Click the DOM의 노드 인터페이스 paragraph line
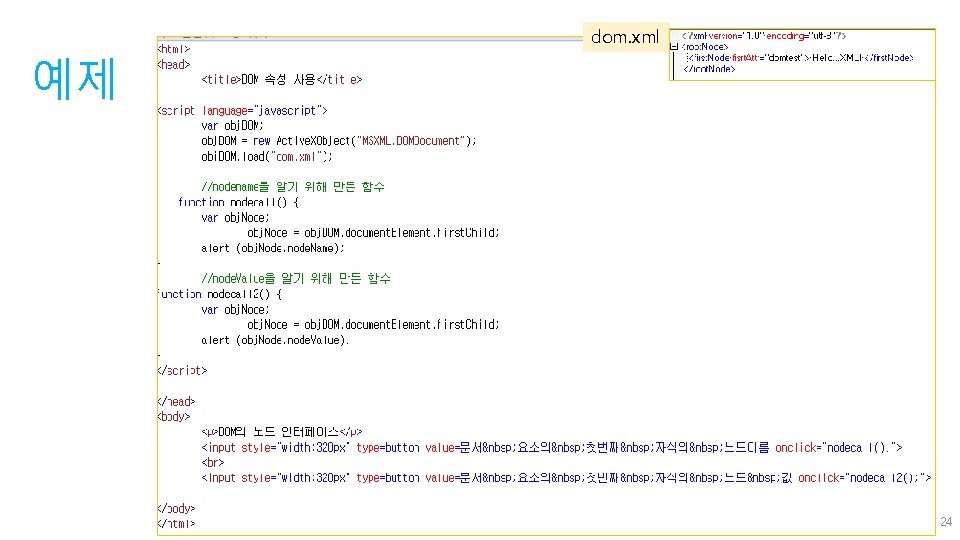Screen dimensions: 960x540 coord(282,432)
